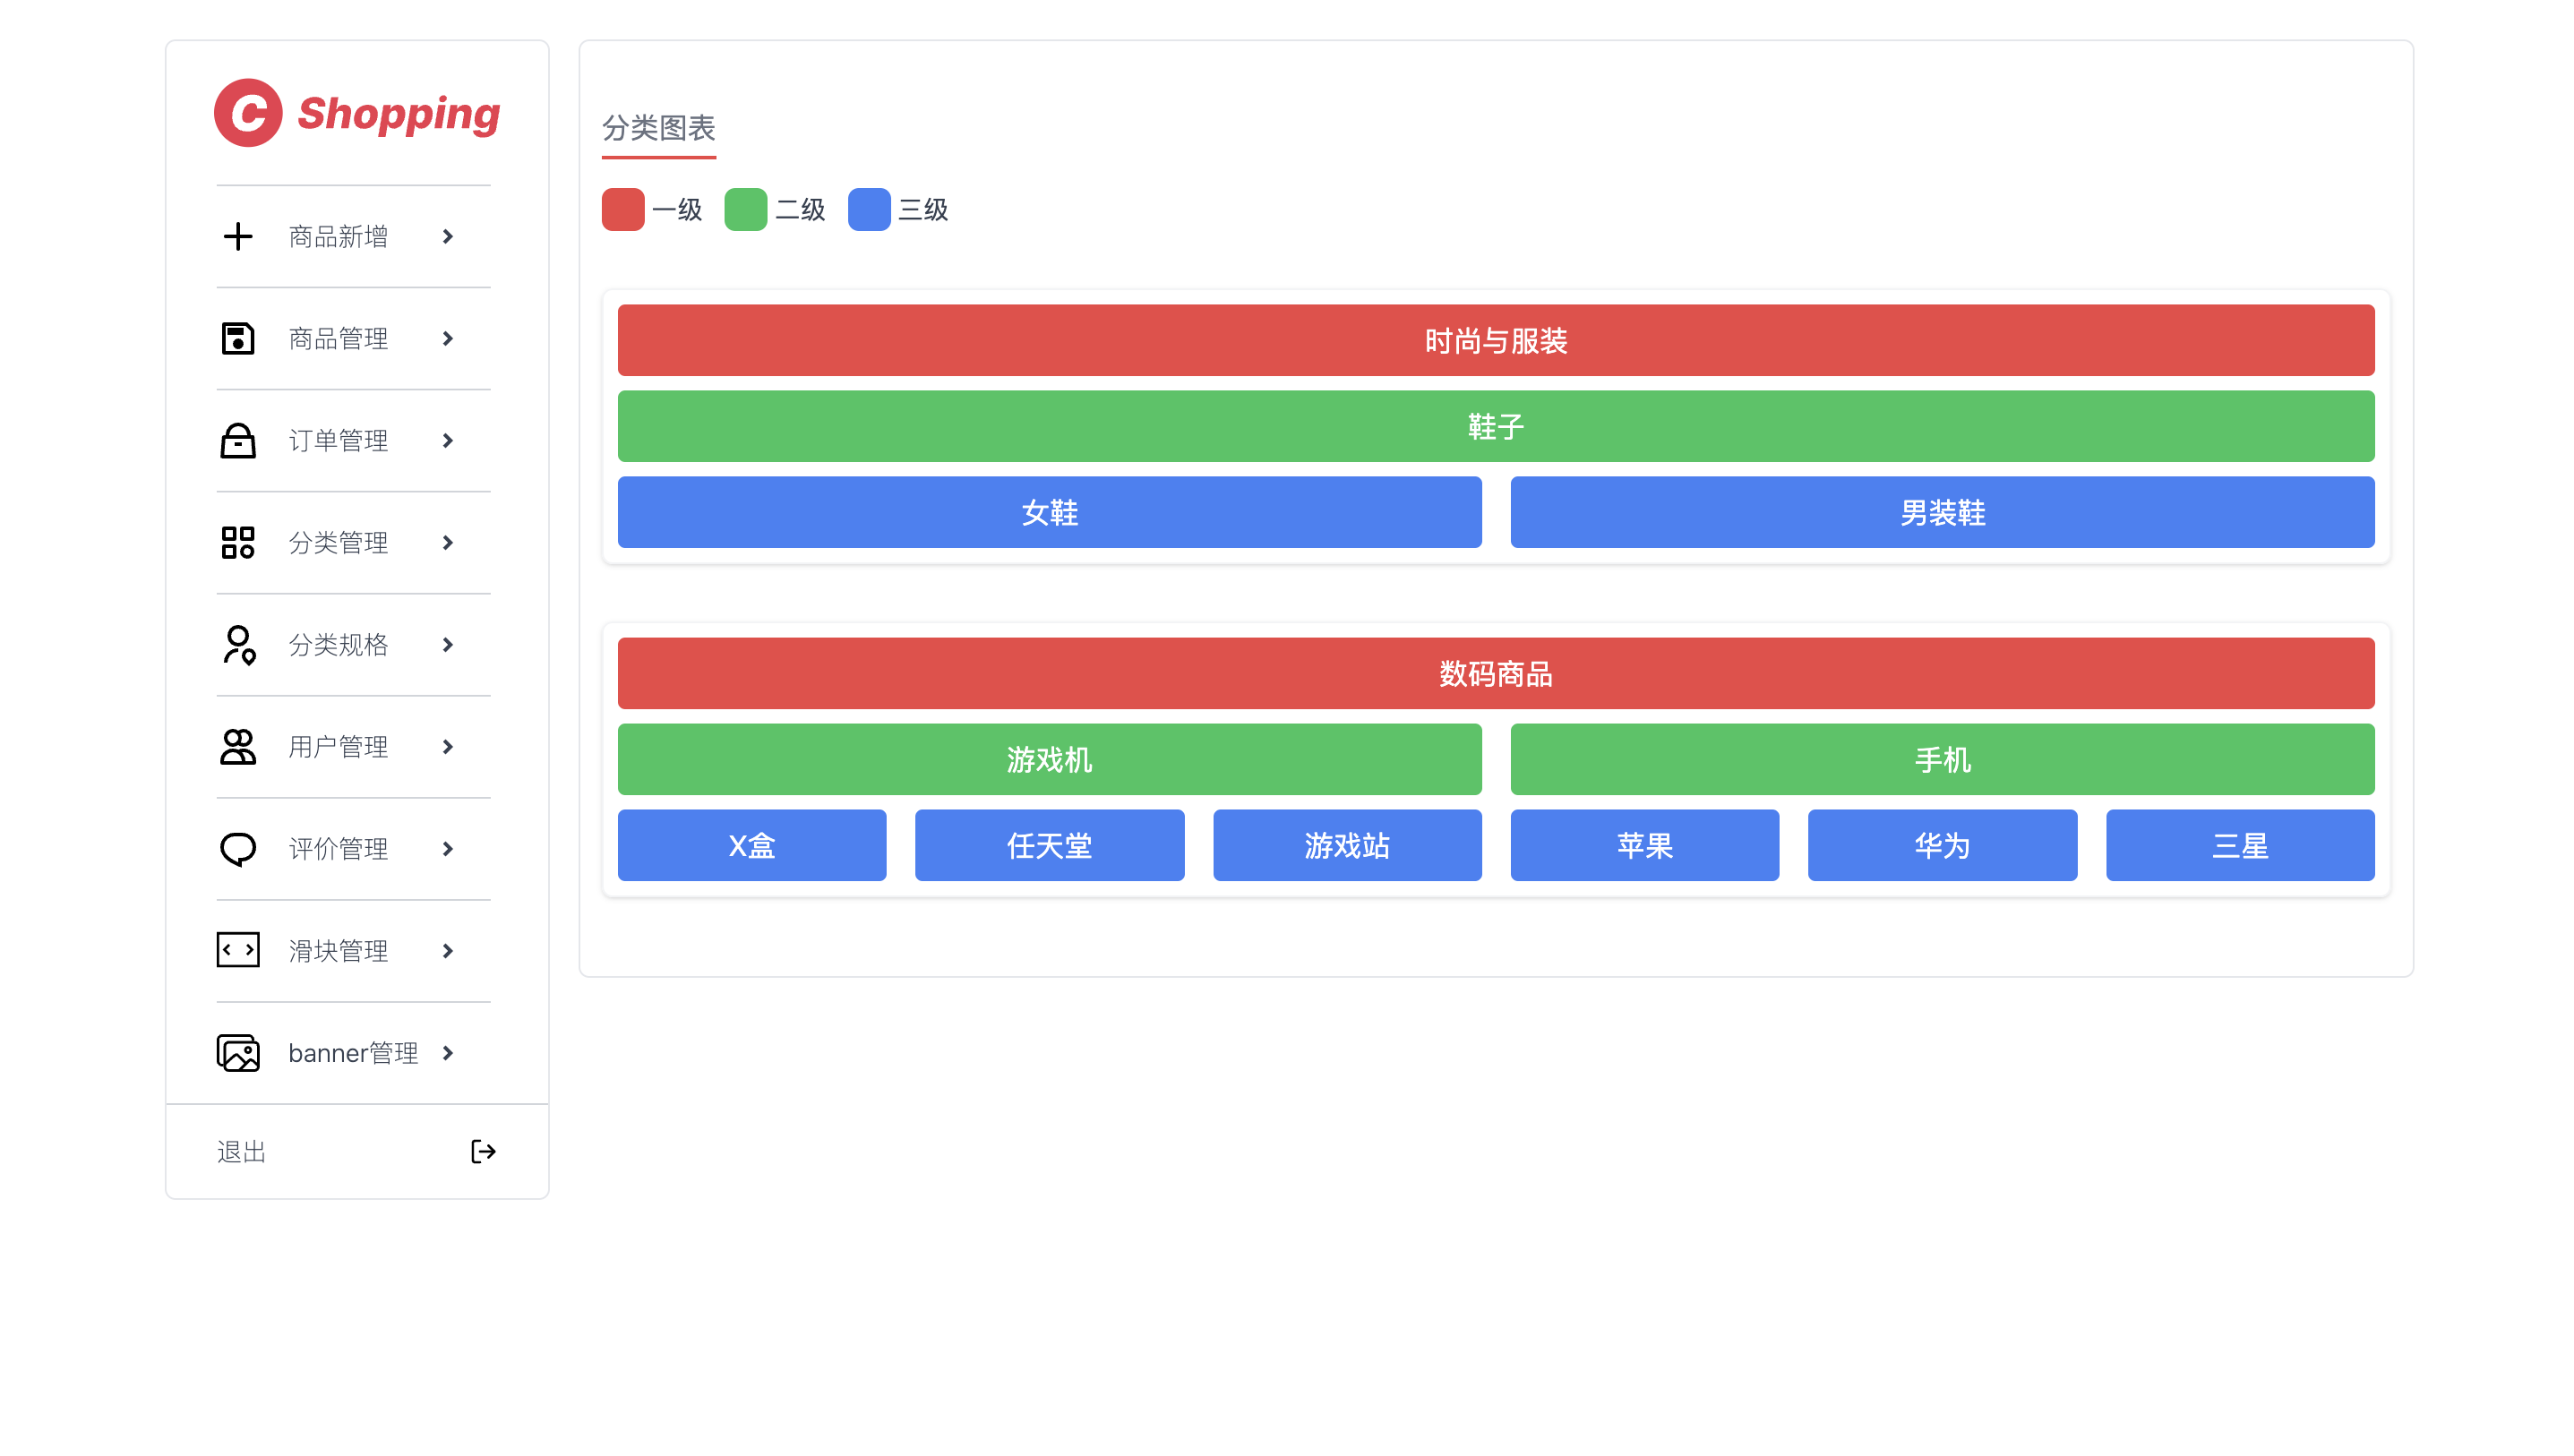Image resolution: width=2574 pixels, height=1456 pixels.
Task: Expand the 分类管理 chevron
Action: [448, 543]
